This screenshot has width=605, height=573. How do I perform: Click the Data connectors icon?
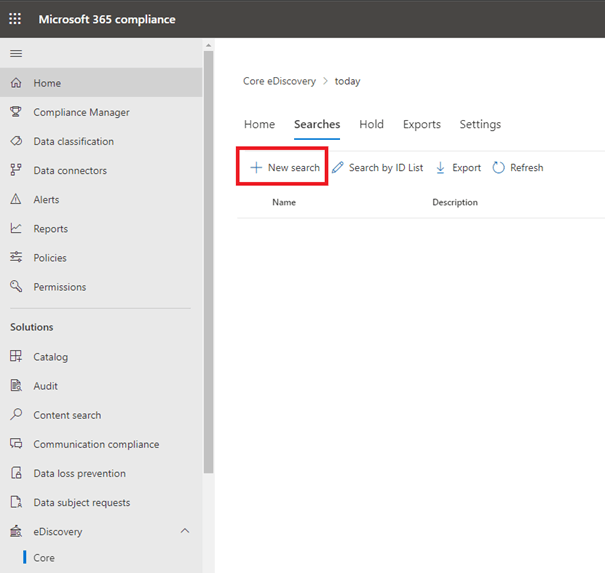click(16, 170)
